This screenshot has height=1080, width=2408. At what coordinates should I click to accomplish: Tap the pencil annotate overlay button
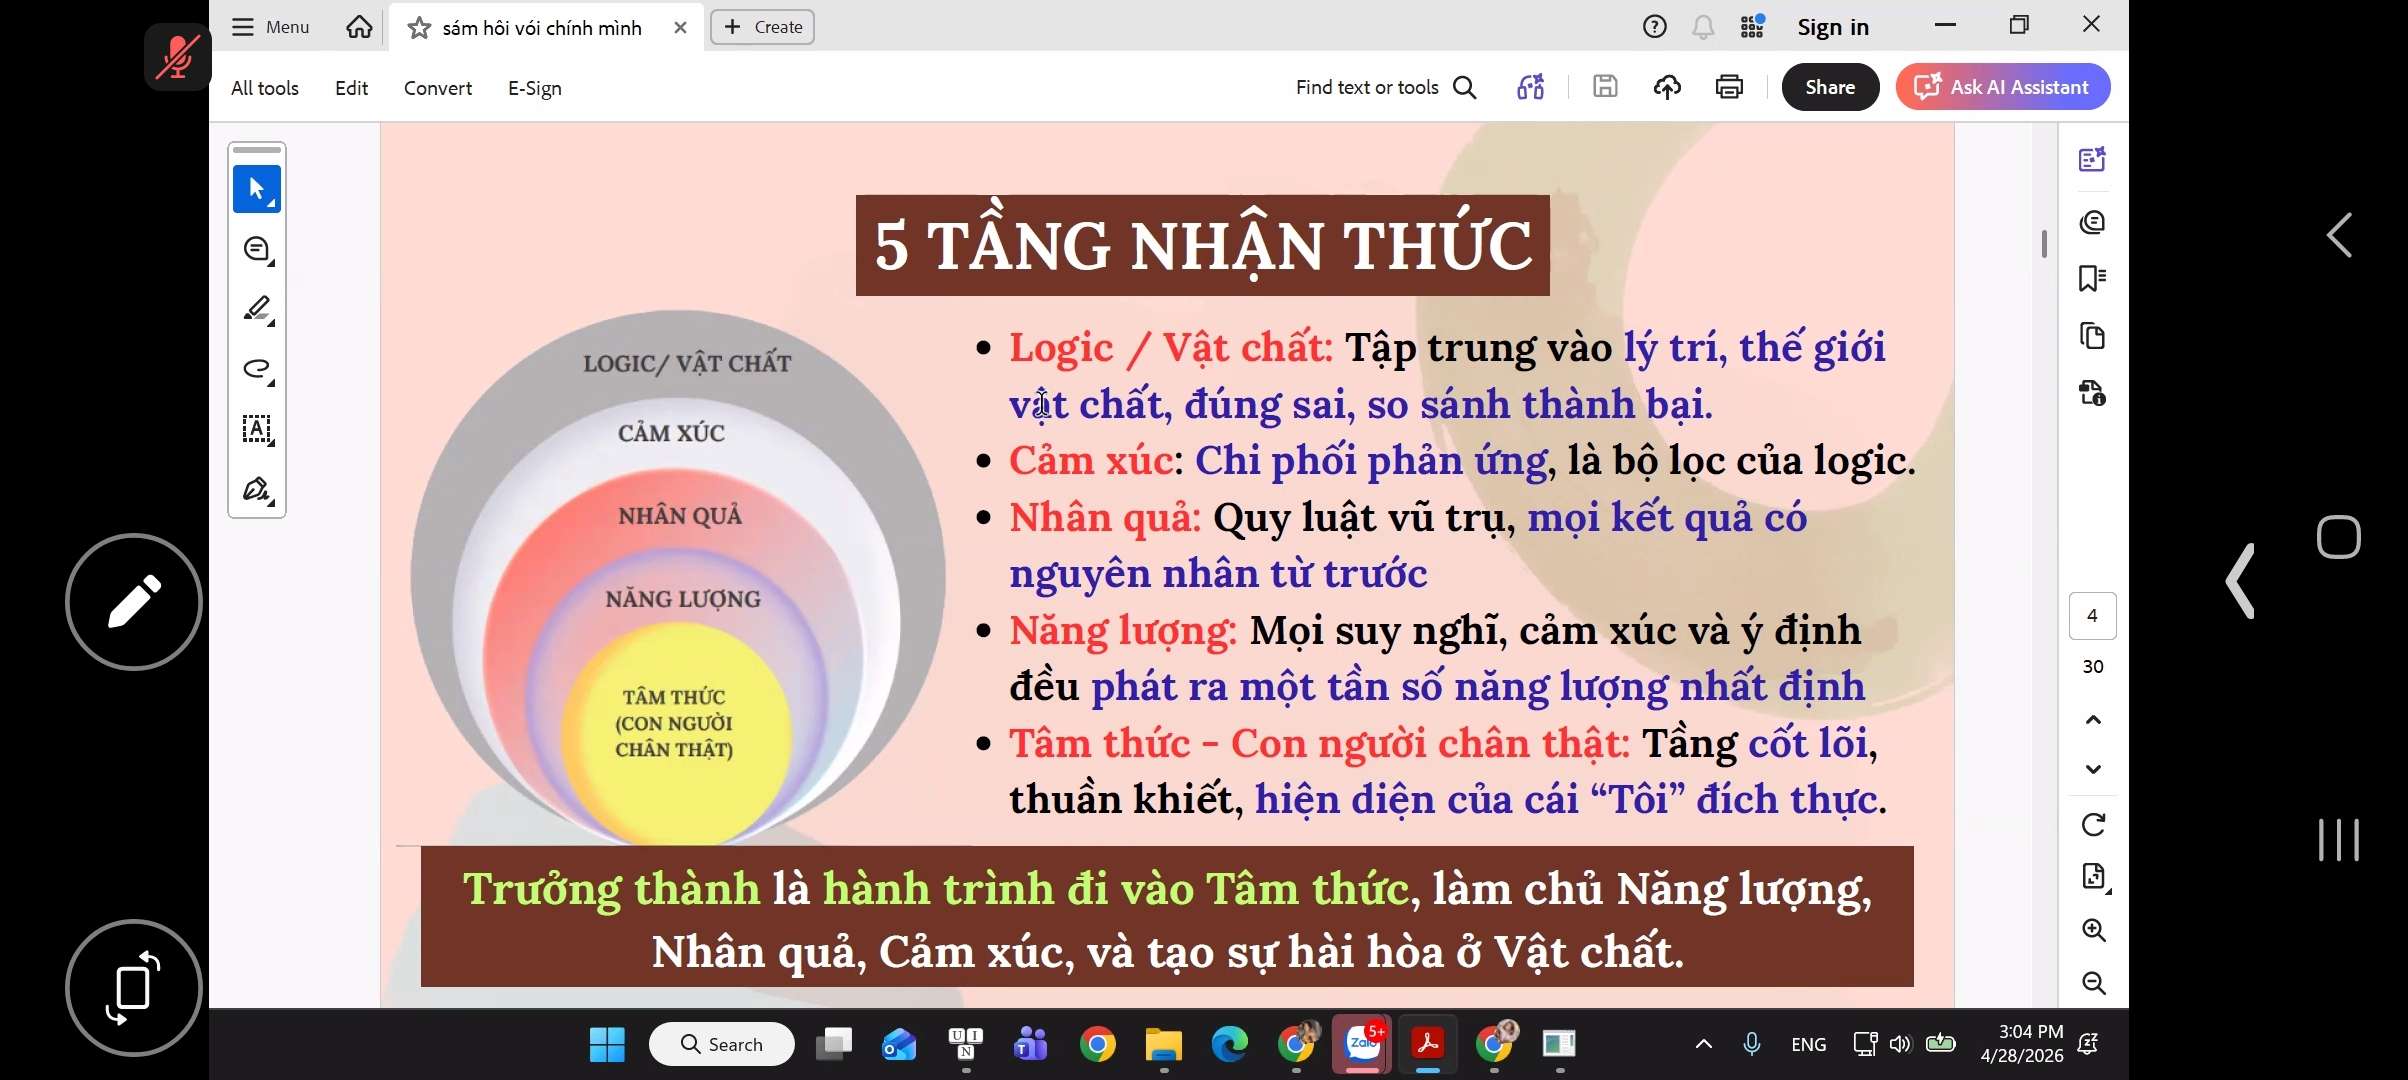pos(134,602)
